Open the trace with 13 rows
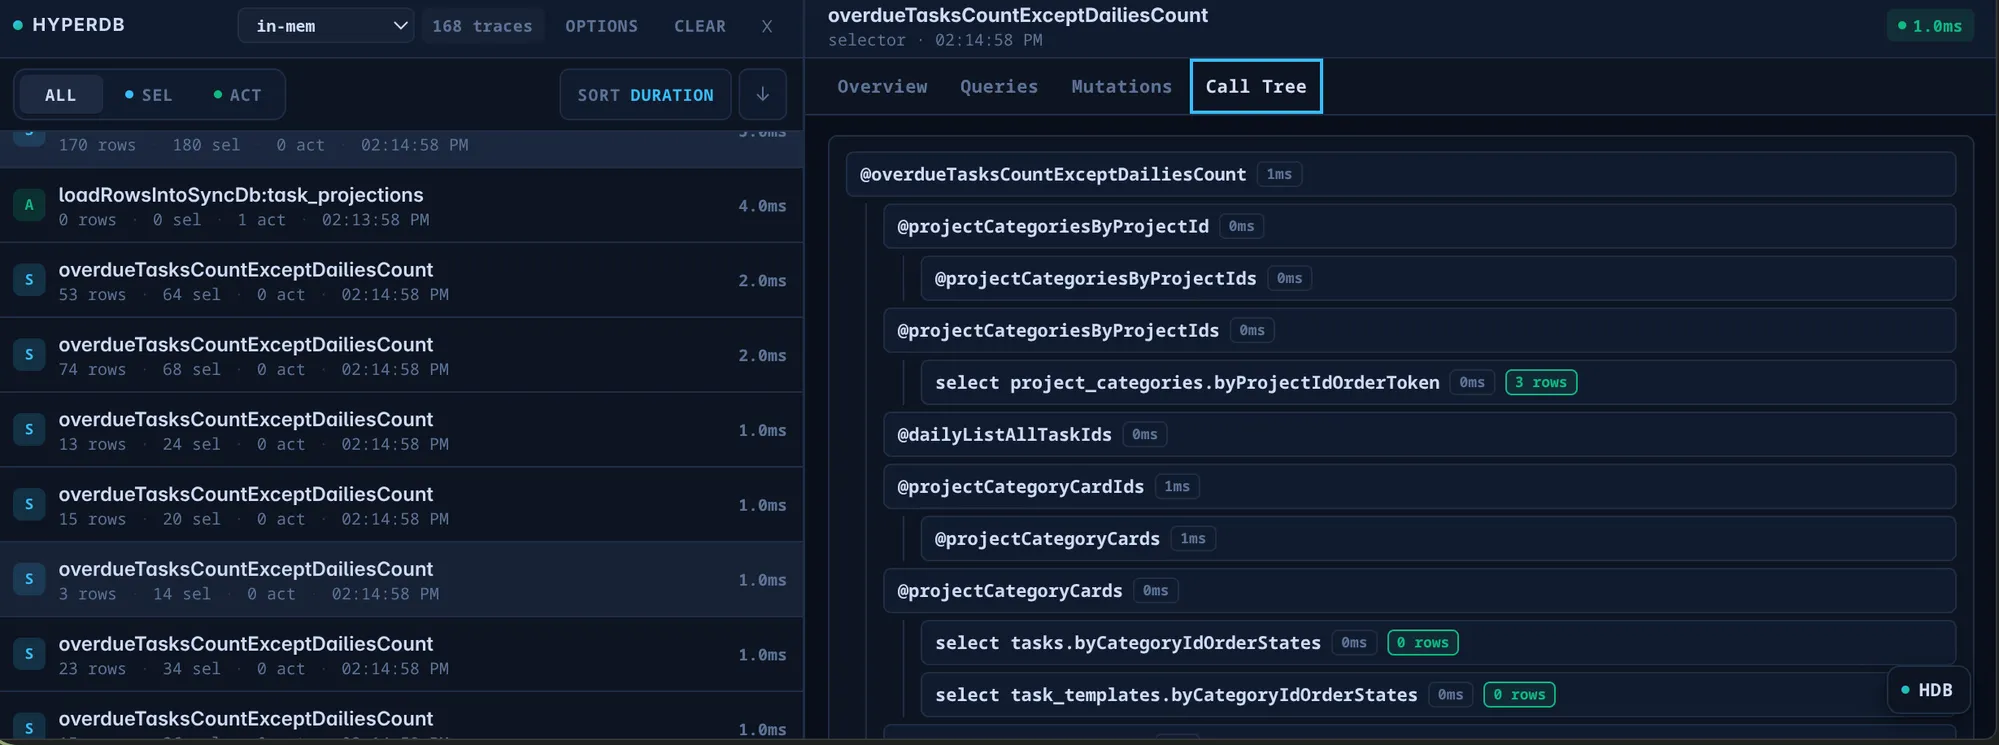This screenshot has width=1999, height=745. tap(401, 430)
